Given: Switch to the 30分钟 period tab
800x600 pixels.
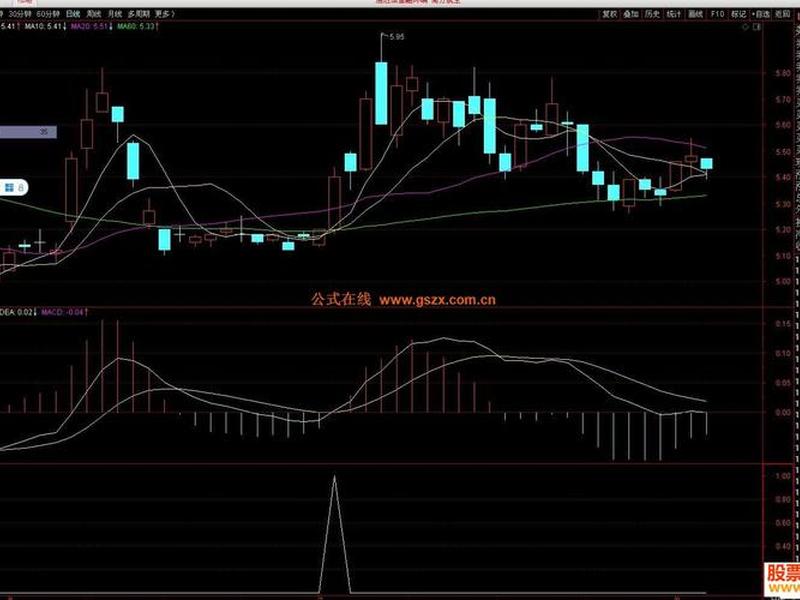Looking at the screenshot, I should coord(20,14).
